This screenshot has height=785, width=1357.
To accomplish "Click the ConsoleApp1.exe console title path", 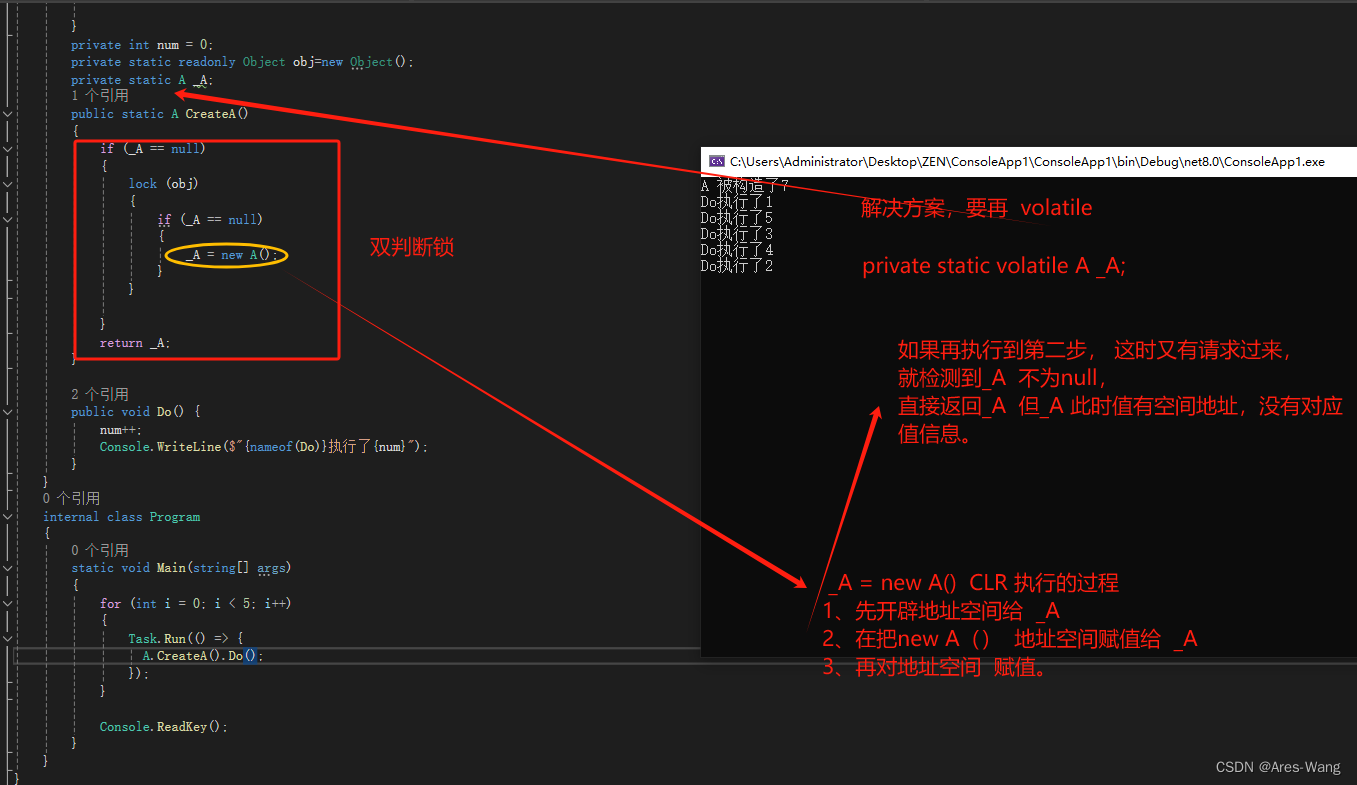I will click(x=1027, y=161).
